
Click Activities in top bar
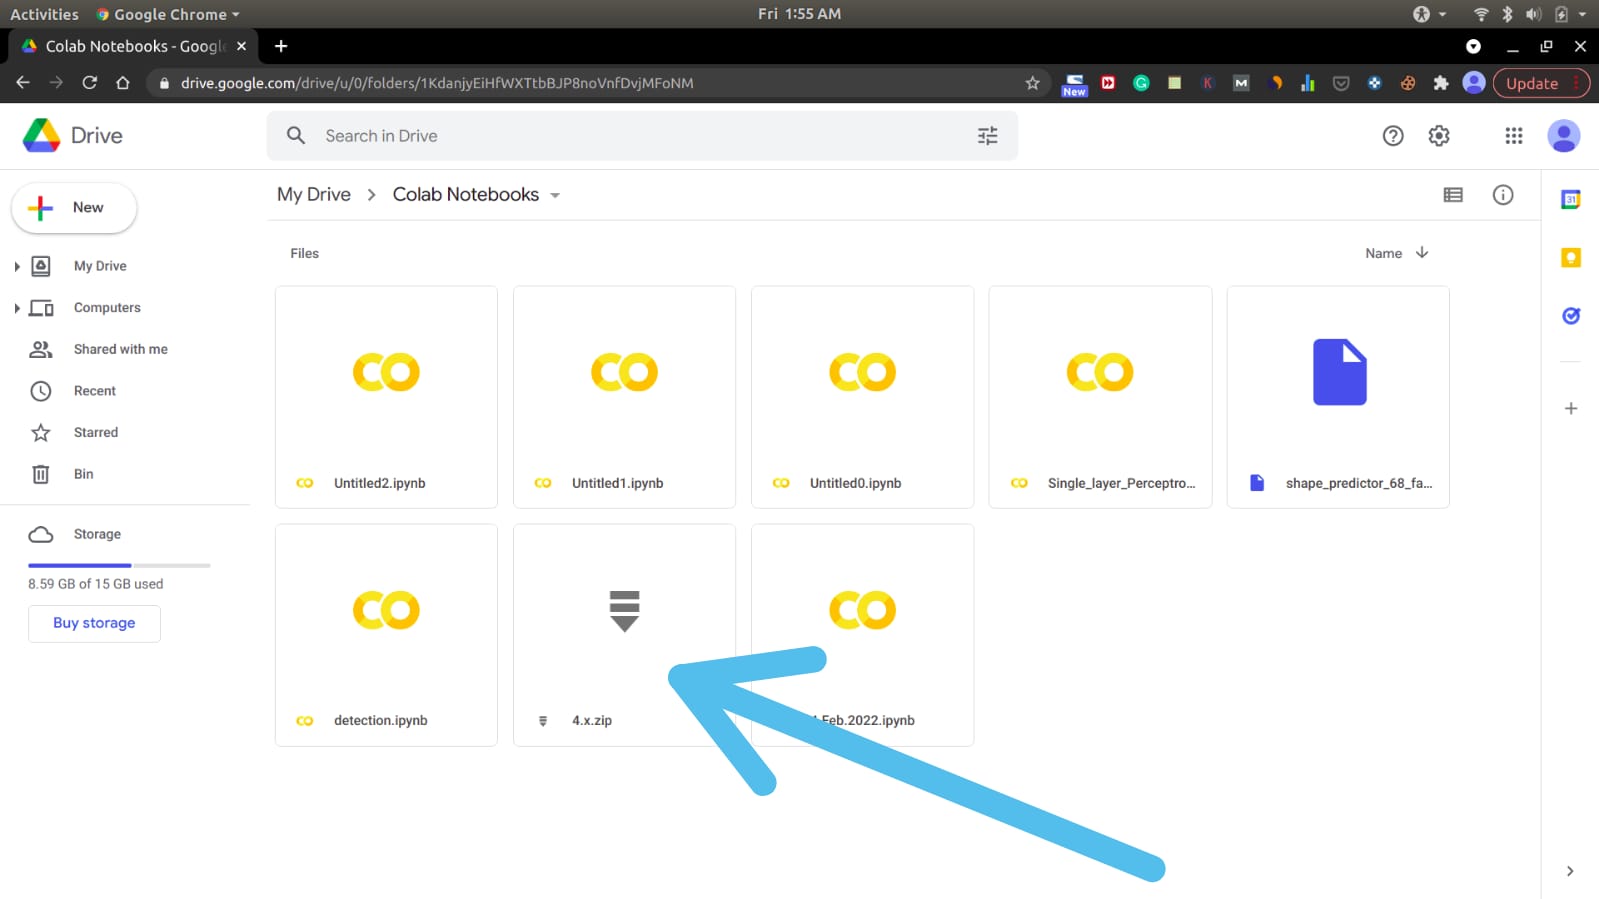[44, 14]
